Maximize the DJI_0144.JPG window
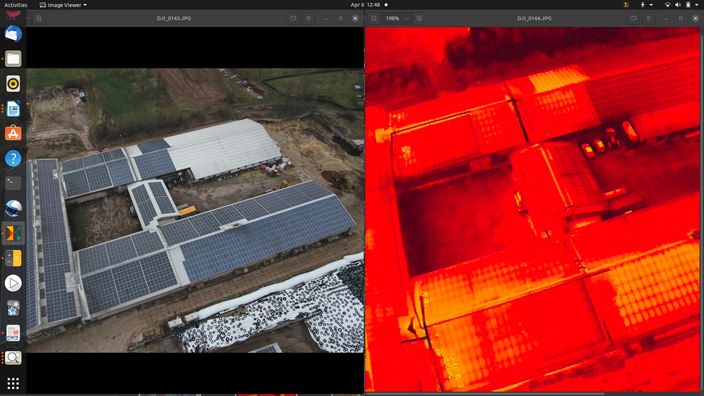The width and height of the screenshot is (704, 396). click(681, 18)
